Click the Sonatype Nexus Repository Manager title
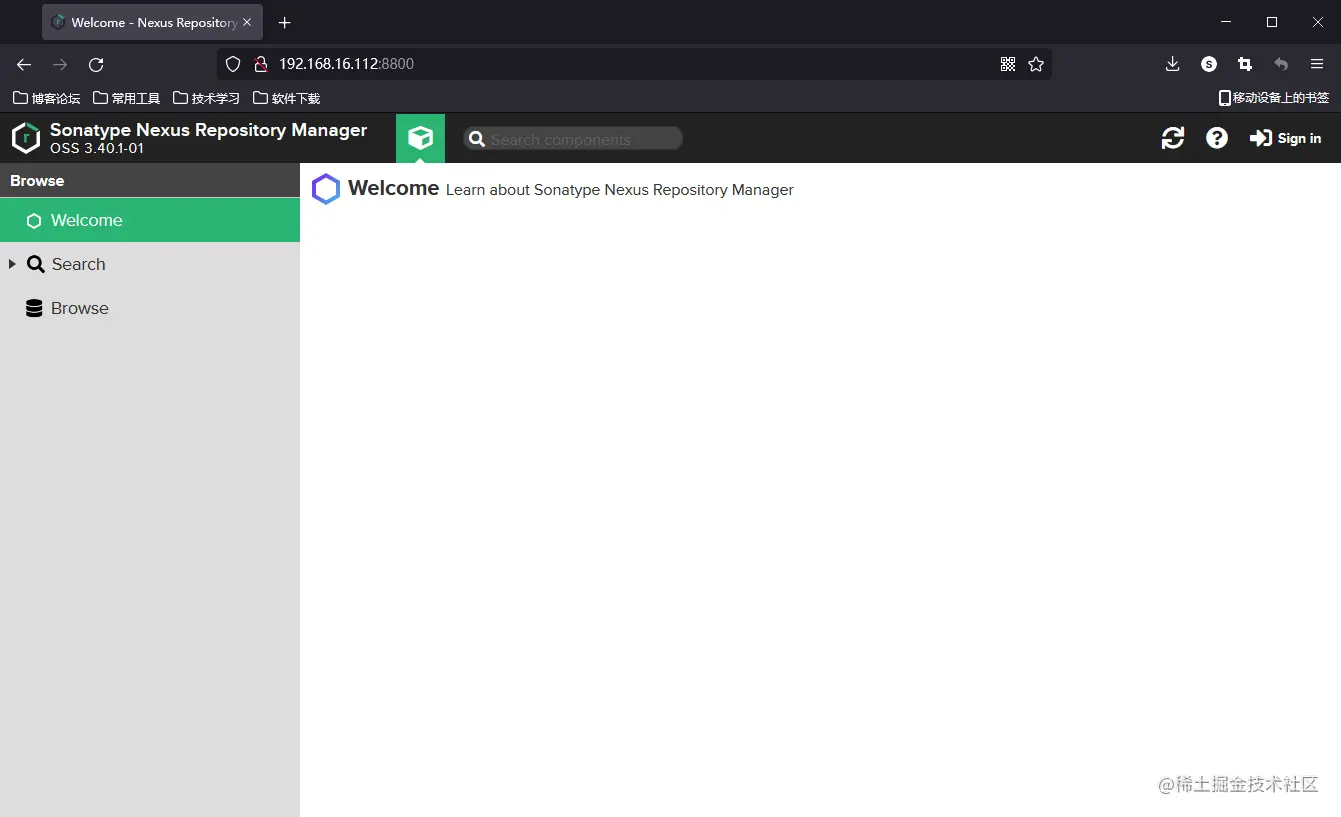Screen dimensions: 1341x817 208,130
